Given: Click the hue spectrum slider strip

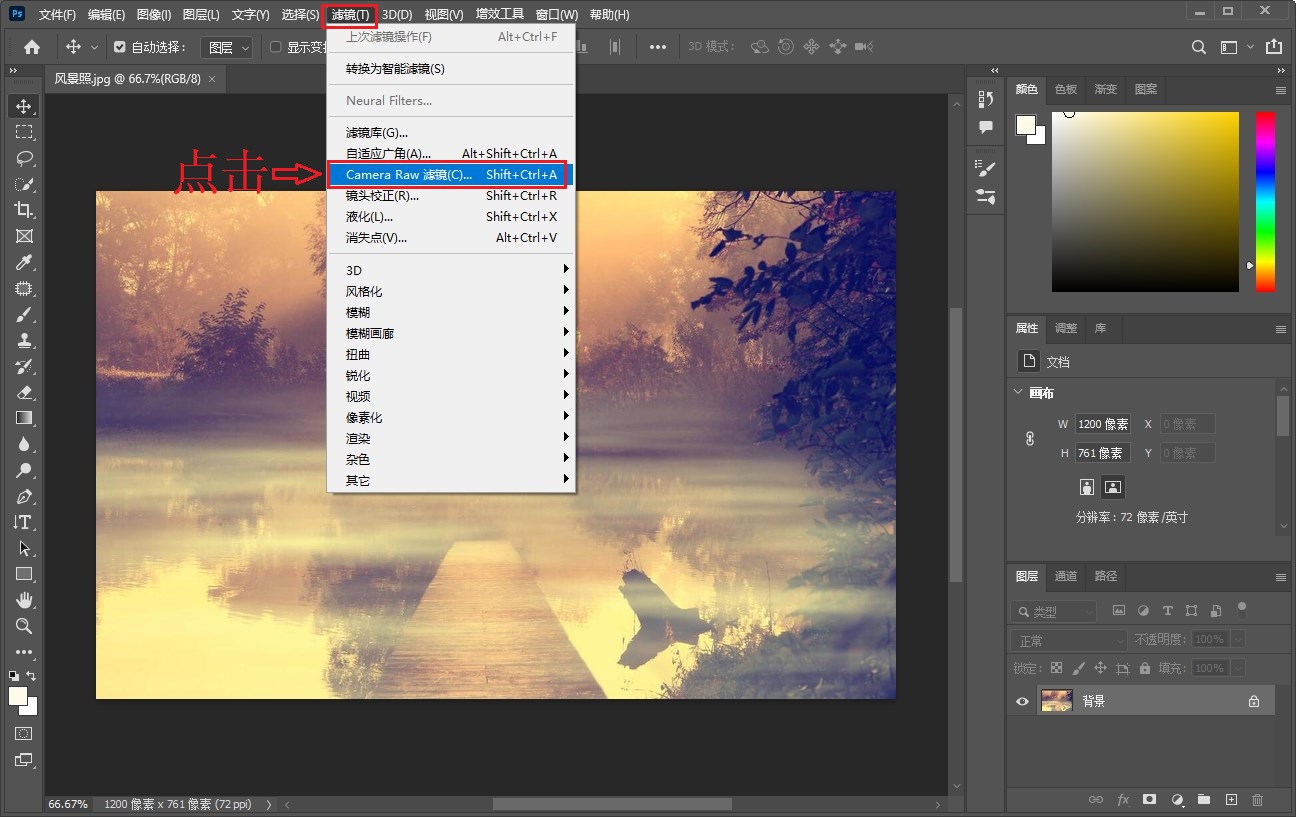Looking at the screenshot, I should point(1265,200).
